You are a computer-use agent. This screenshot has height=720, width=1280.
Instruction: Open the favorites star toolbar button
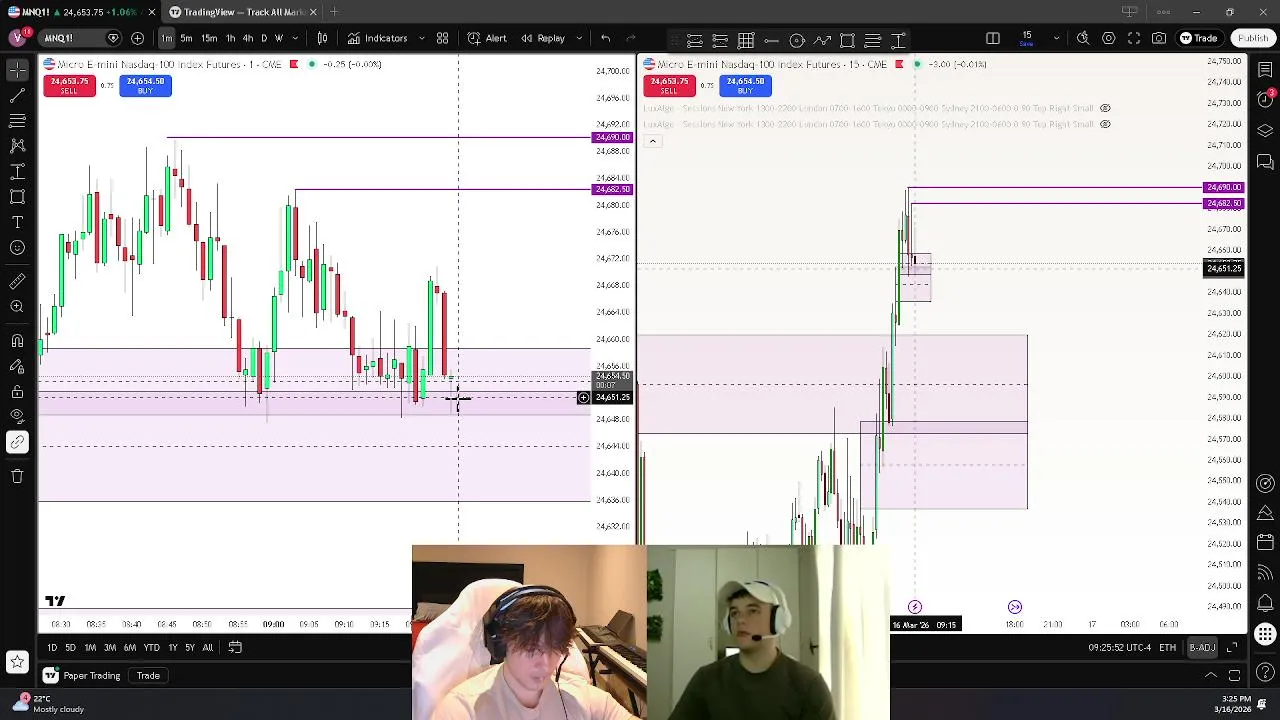17,661
